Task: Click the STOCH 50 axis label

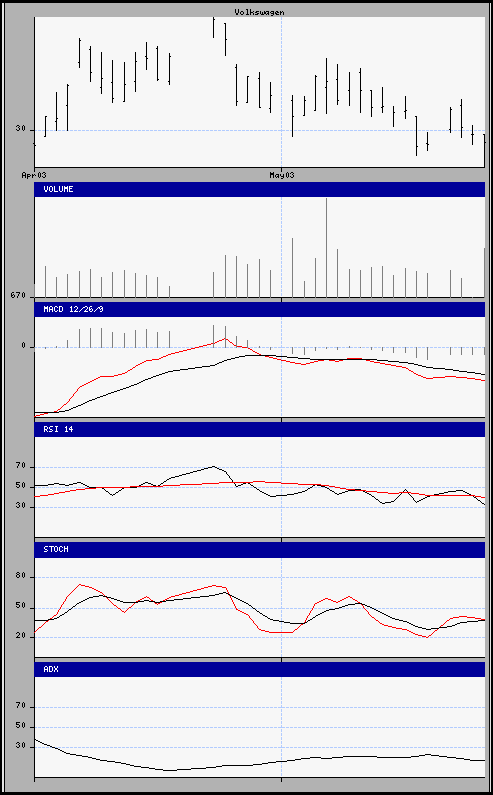Action: [x=21, y=607]
